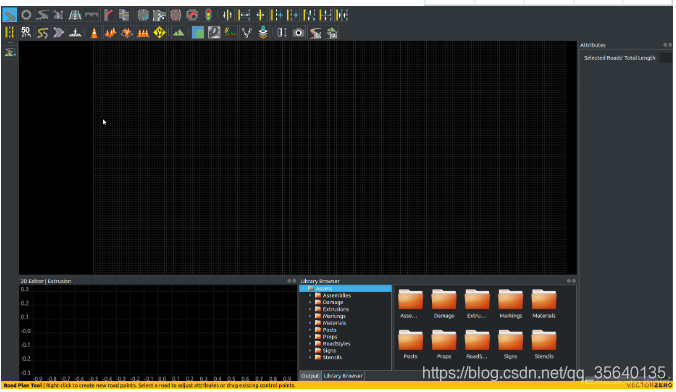The width and height of the screenshot is (676, 392).
Task: Open the RoadS... folder thumbnail
Action: [x=477, y=345]
